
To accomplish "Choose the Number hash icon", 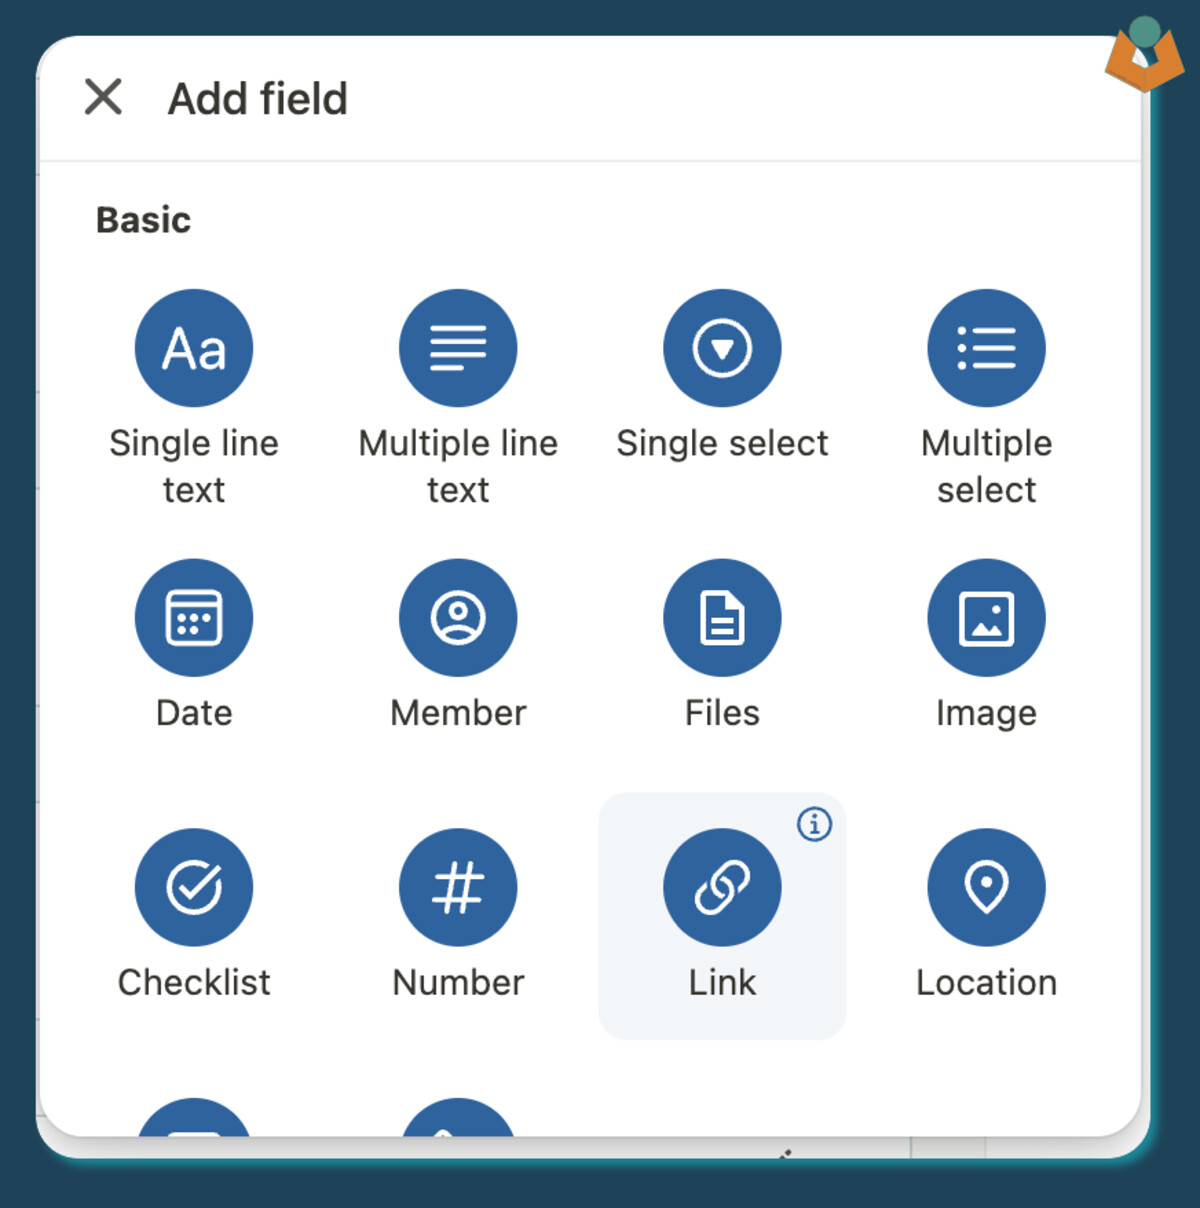I will pos(458,887).
